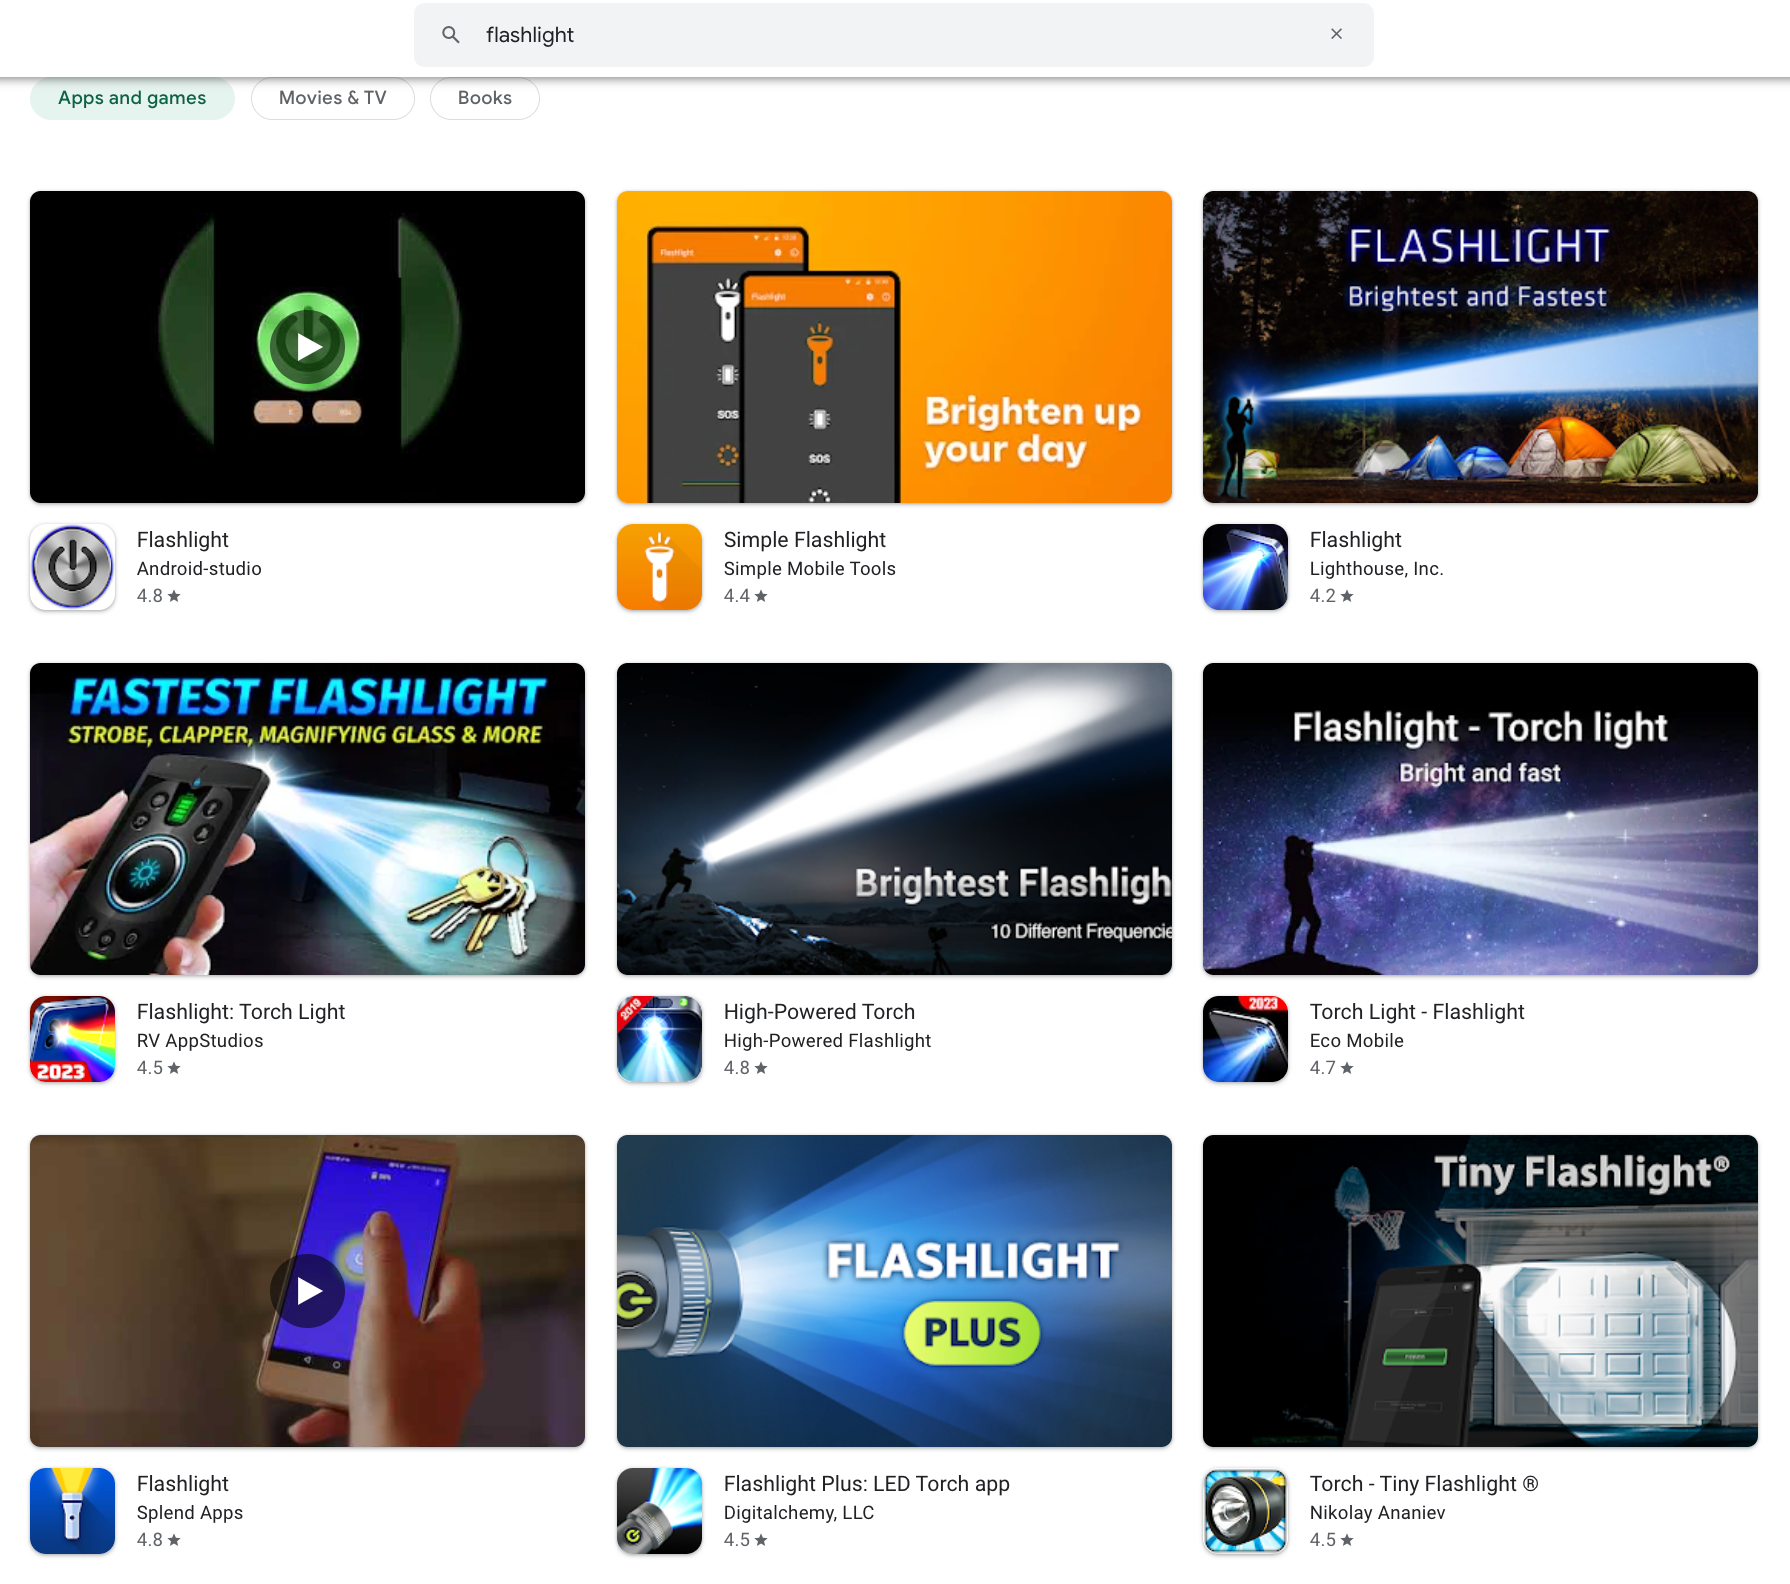Open the Brightest Flashlight mountain banner

(894, 819)
